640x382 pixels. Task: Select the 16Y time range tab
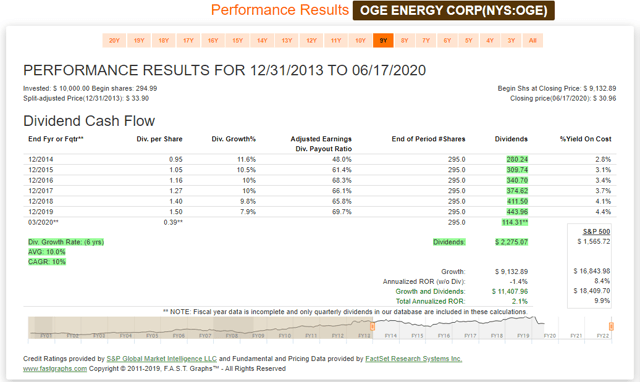click(x=213, y=40)
